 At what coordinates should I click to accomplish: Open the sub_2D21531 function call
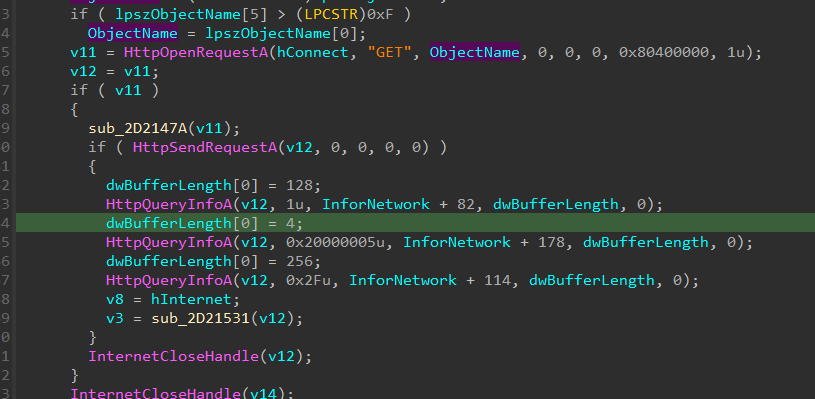(x=201, y=318)
